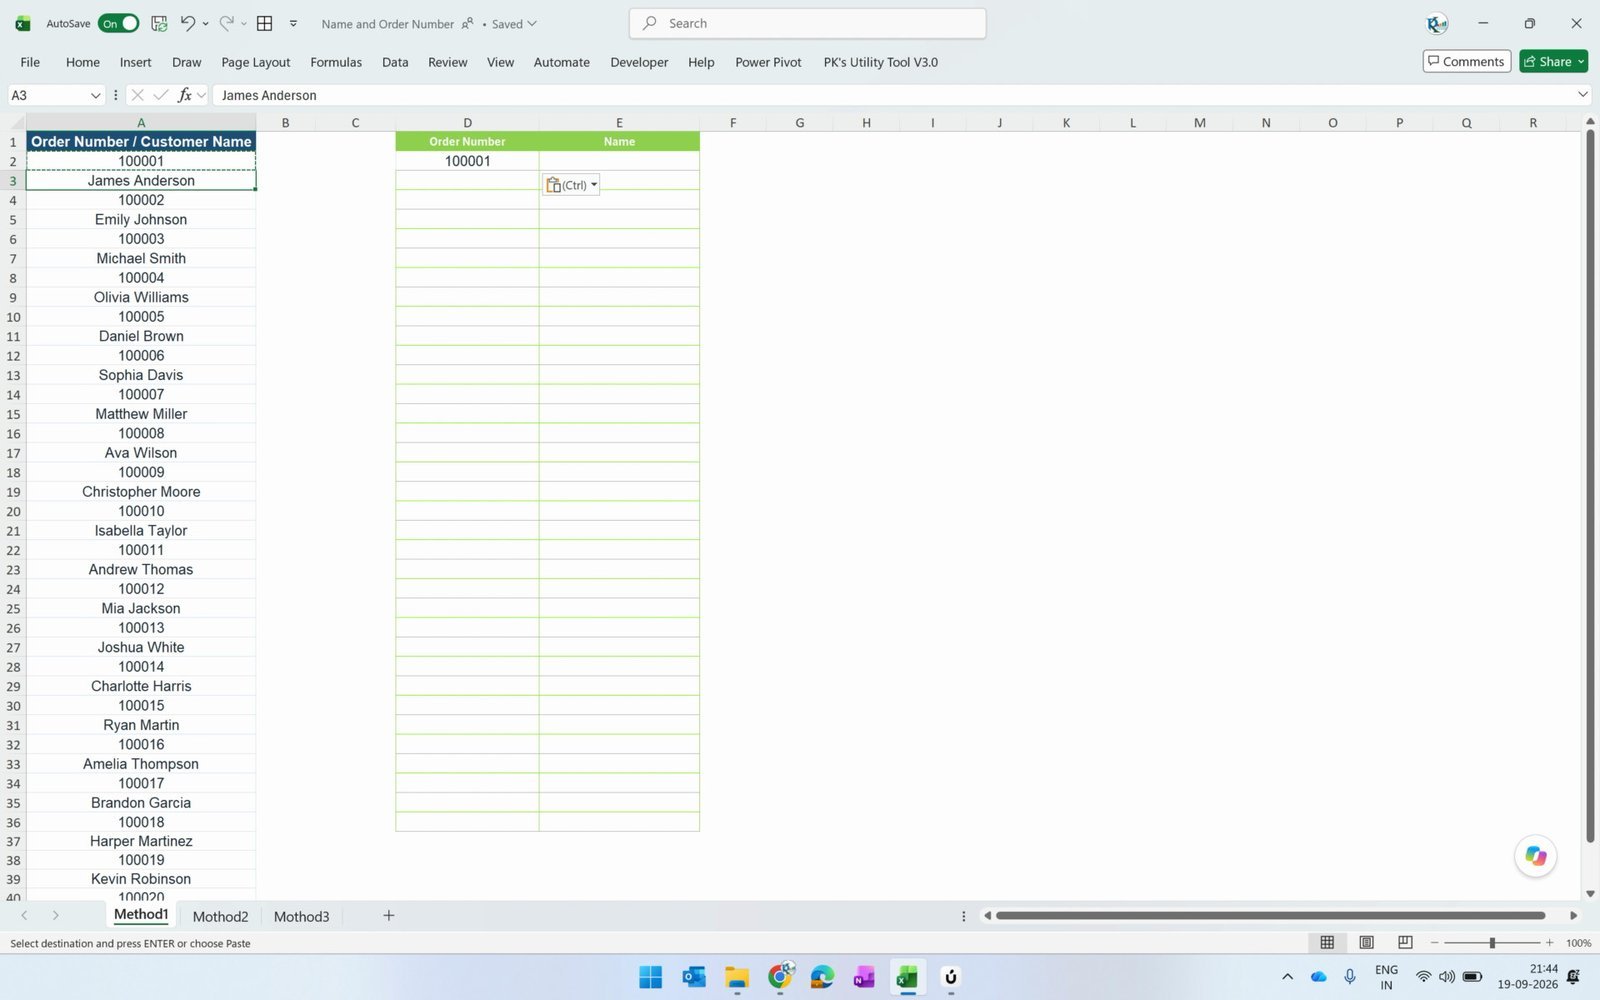Open Google Chrome from the taskbar
This screenshot has width=1600, height=1000.
tap(780, 977)
